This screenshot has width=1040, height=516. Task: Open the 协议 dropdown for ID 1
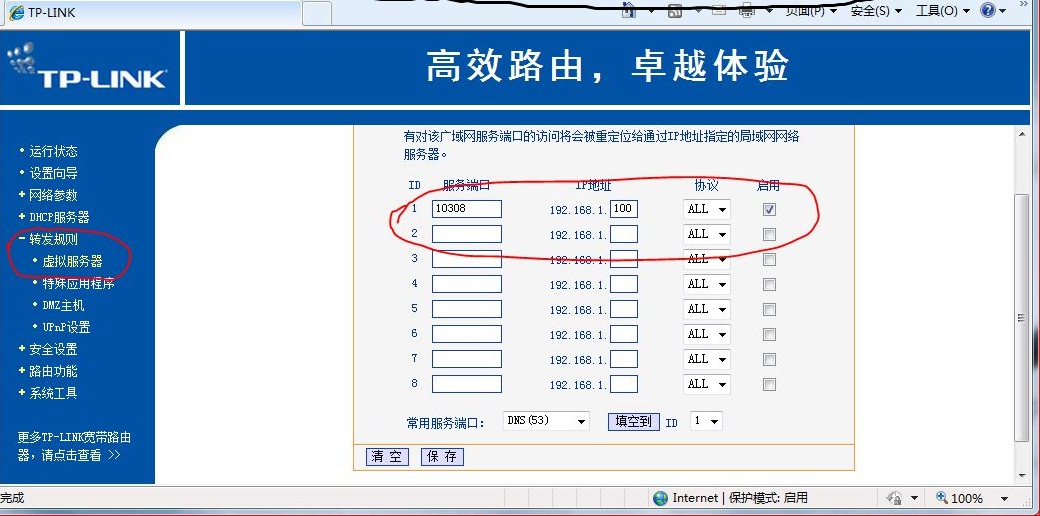pyautogui.click(x=706, y=210)
